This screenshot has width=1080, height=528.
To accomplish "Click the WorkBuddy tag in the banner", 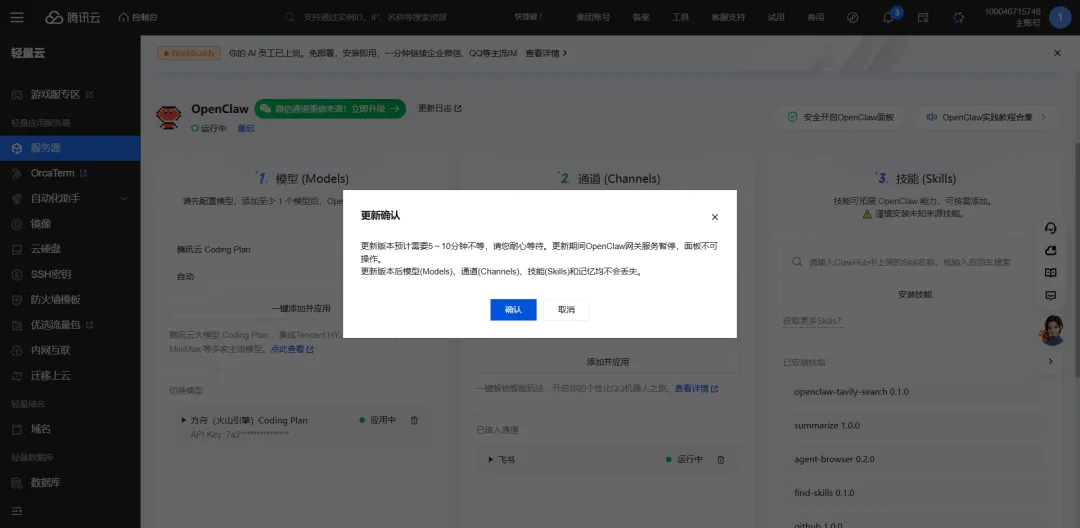I will (189, 53).
